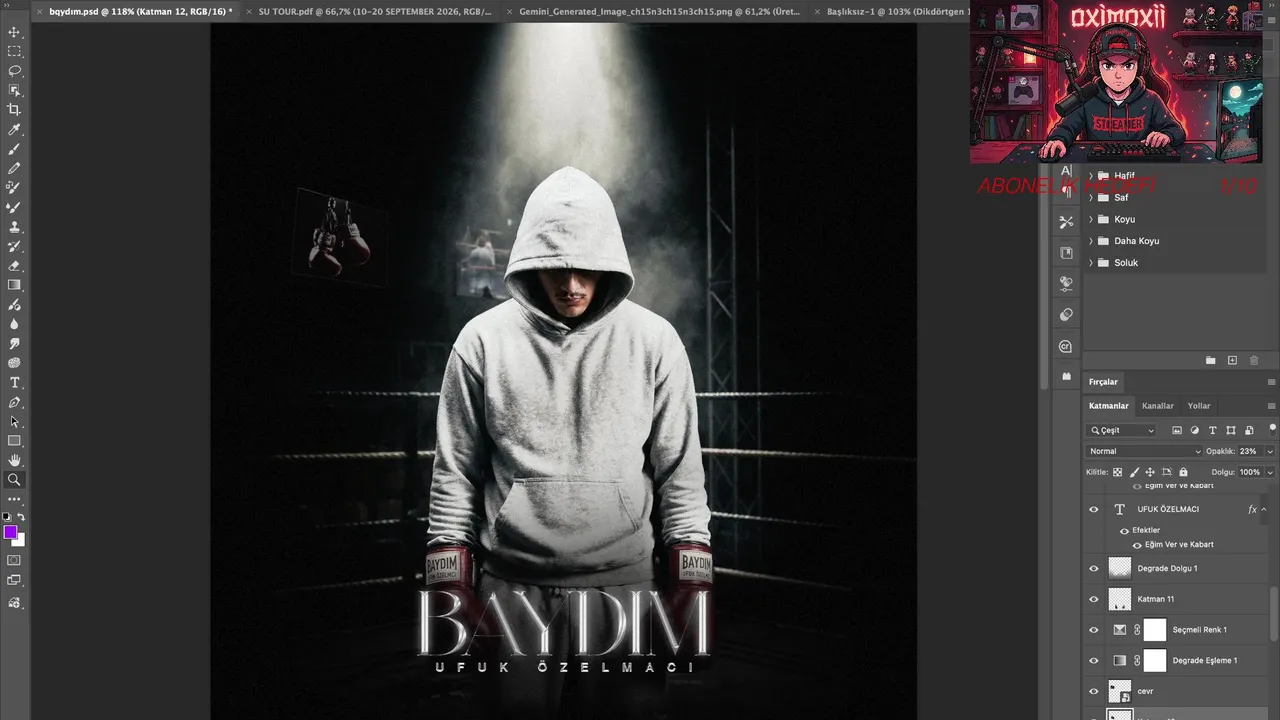The image size is (1280, 720).
Task: Click the foreground purple color swatch
Action: coord(10,532)
